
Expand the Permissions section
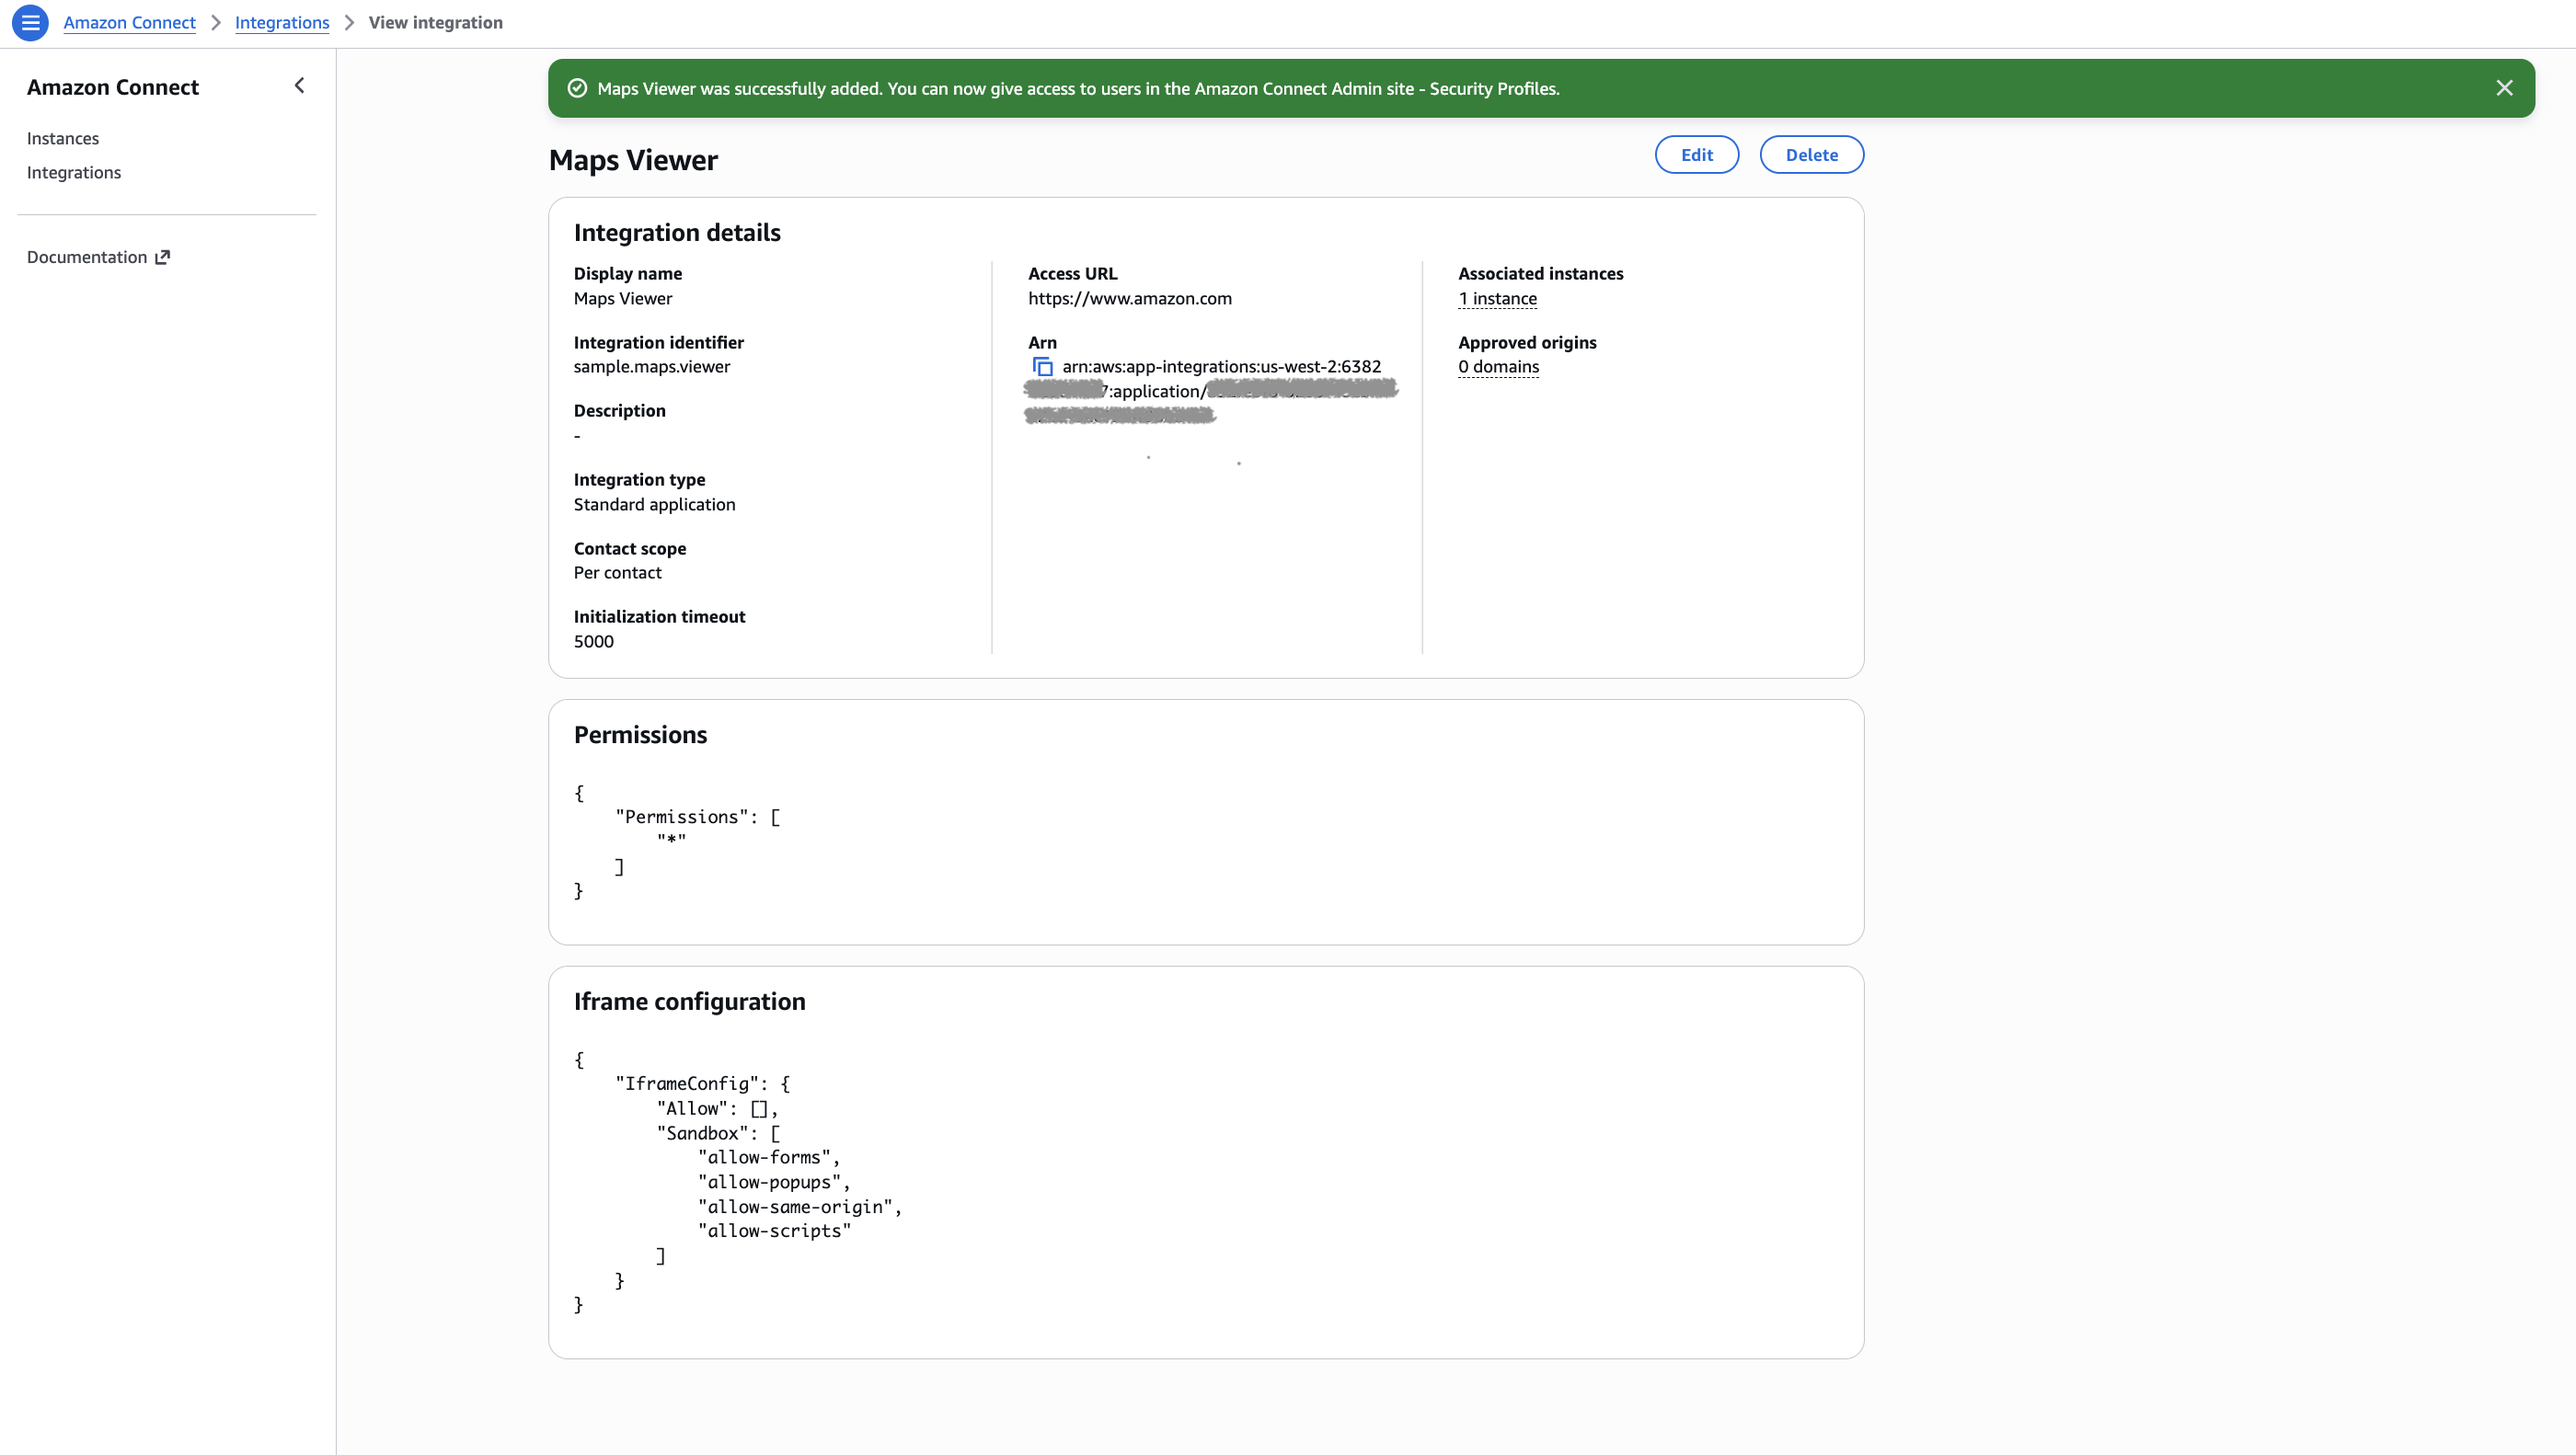(x=641, y=734)
